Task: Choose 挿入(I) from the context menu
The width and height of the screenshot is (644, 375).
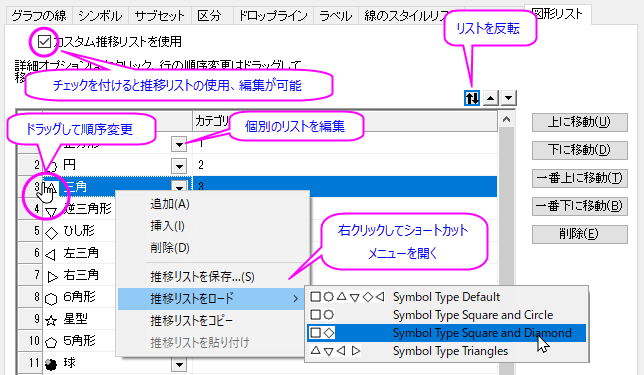Action: click(x=167, y=226)
